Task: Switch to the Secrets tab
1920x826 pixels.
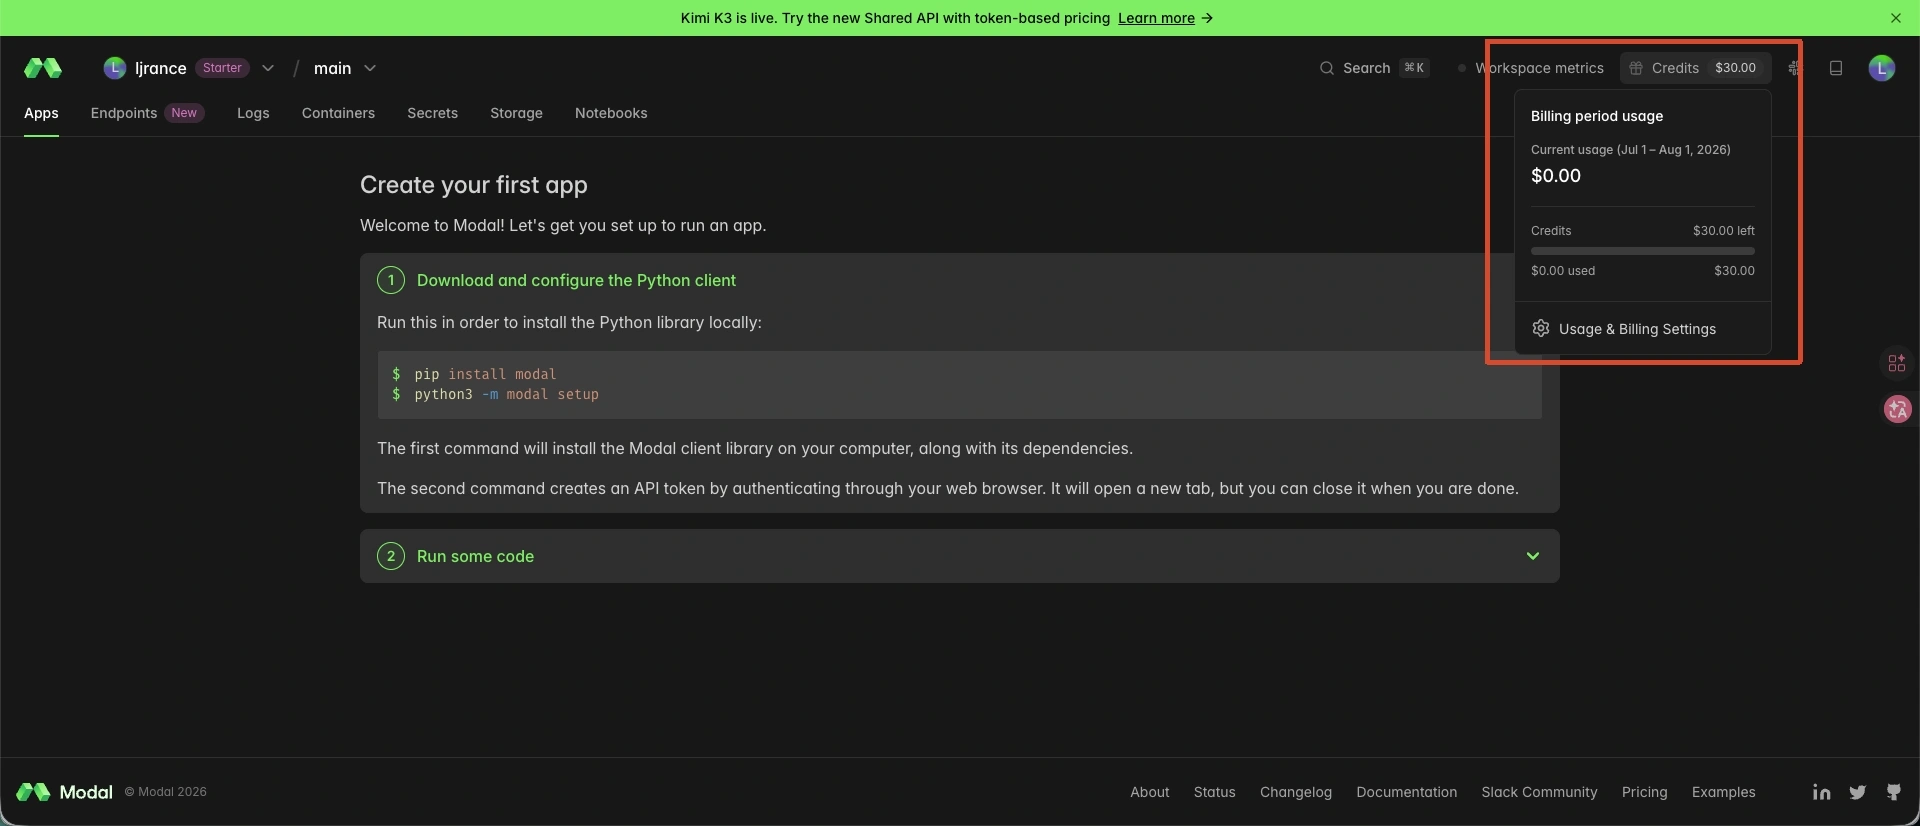Action: point(432,113)
